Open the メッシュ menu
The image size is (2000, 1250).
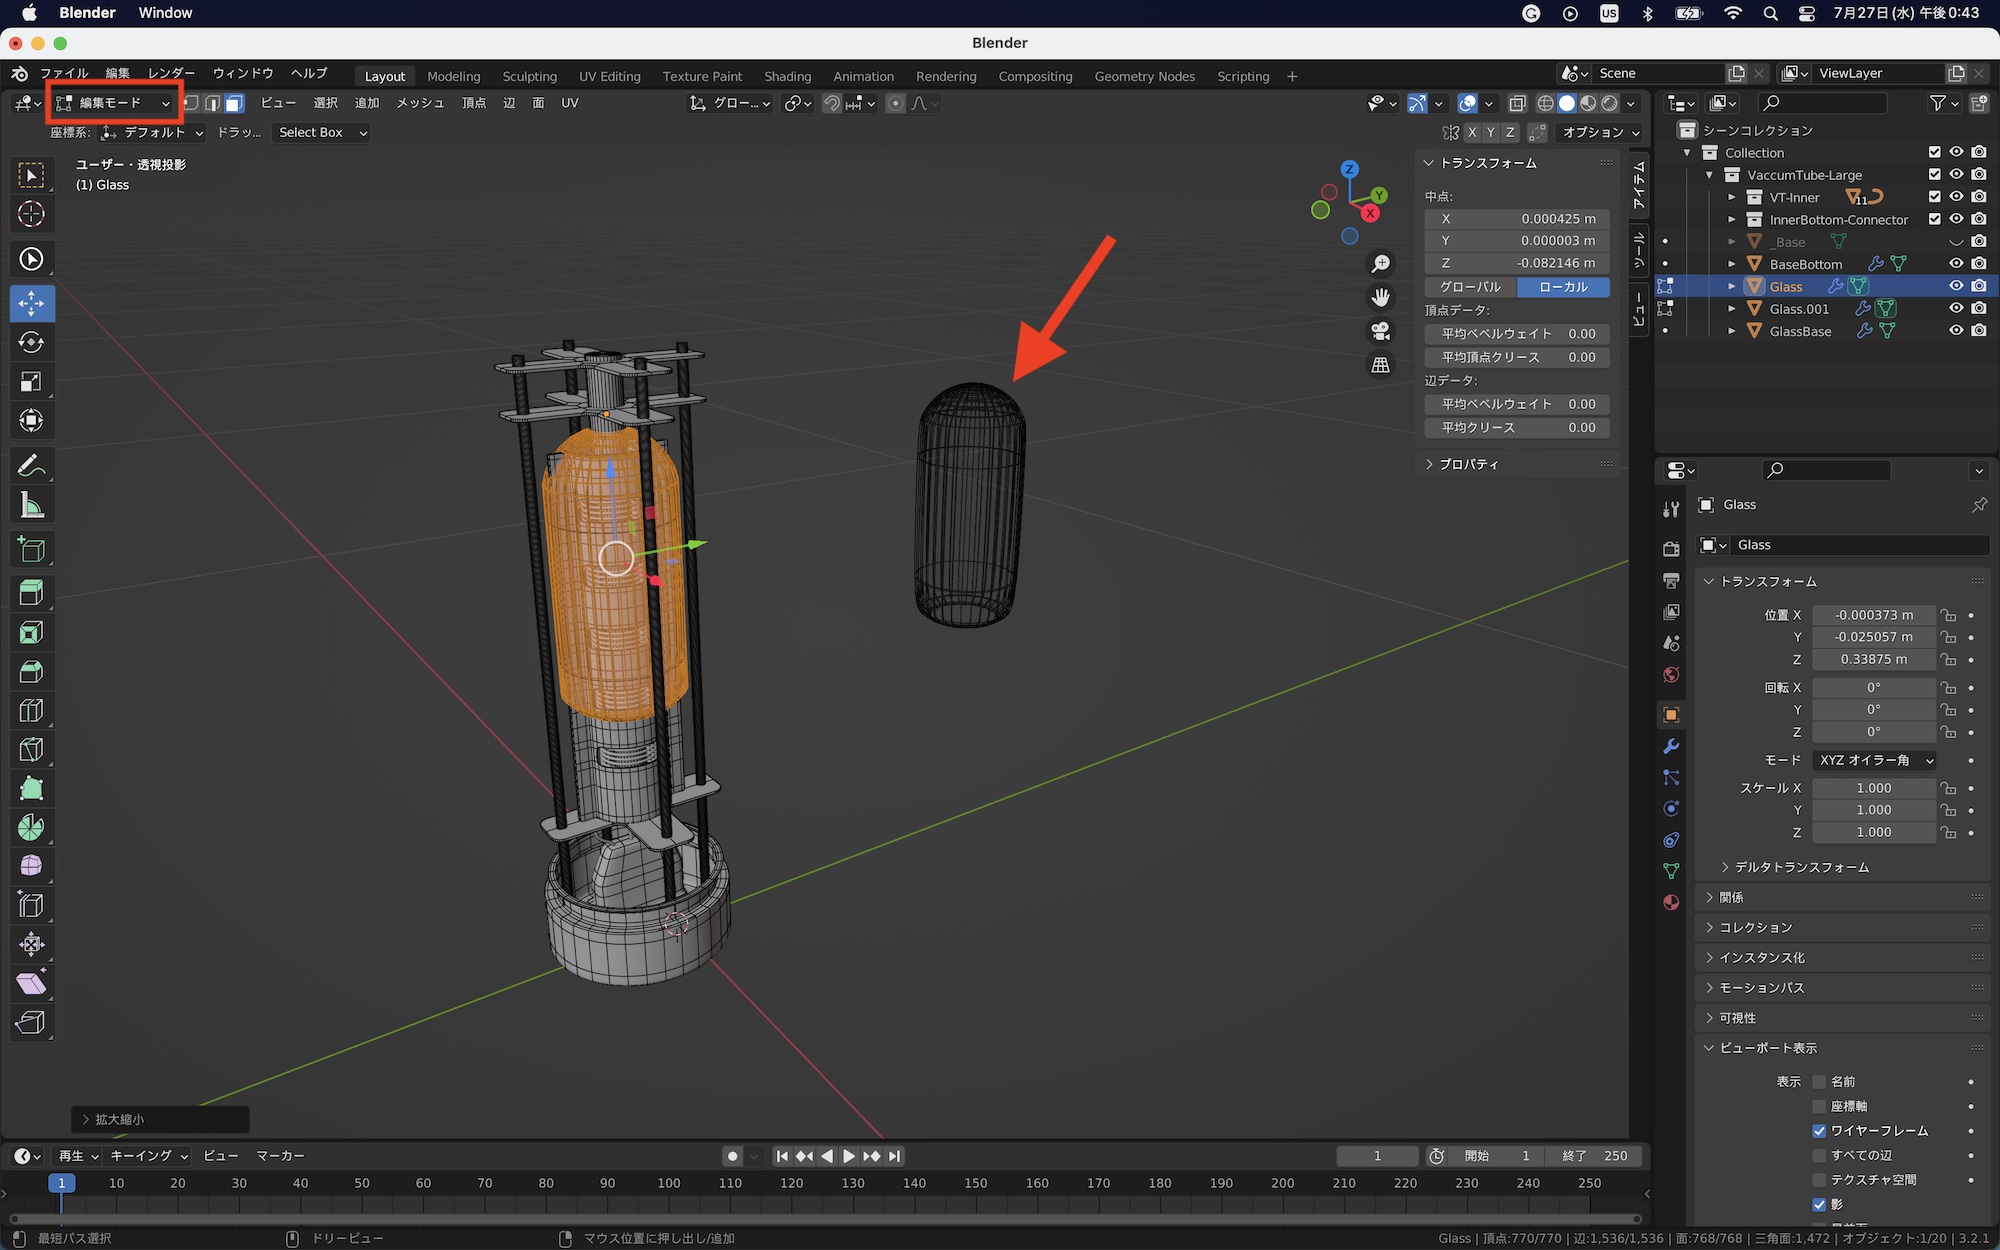coord(420,103)
